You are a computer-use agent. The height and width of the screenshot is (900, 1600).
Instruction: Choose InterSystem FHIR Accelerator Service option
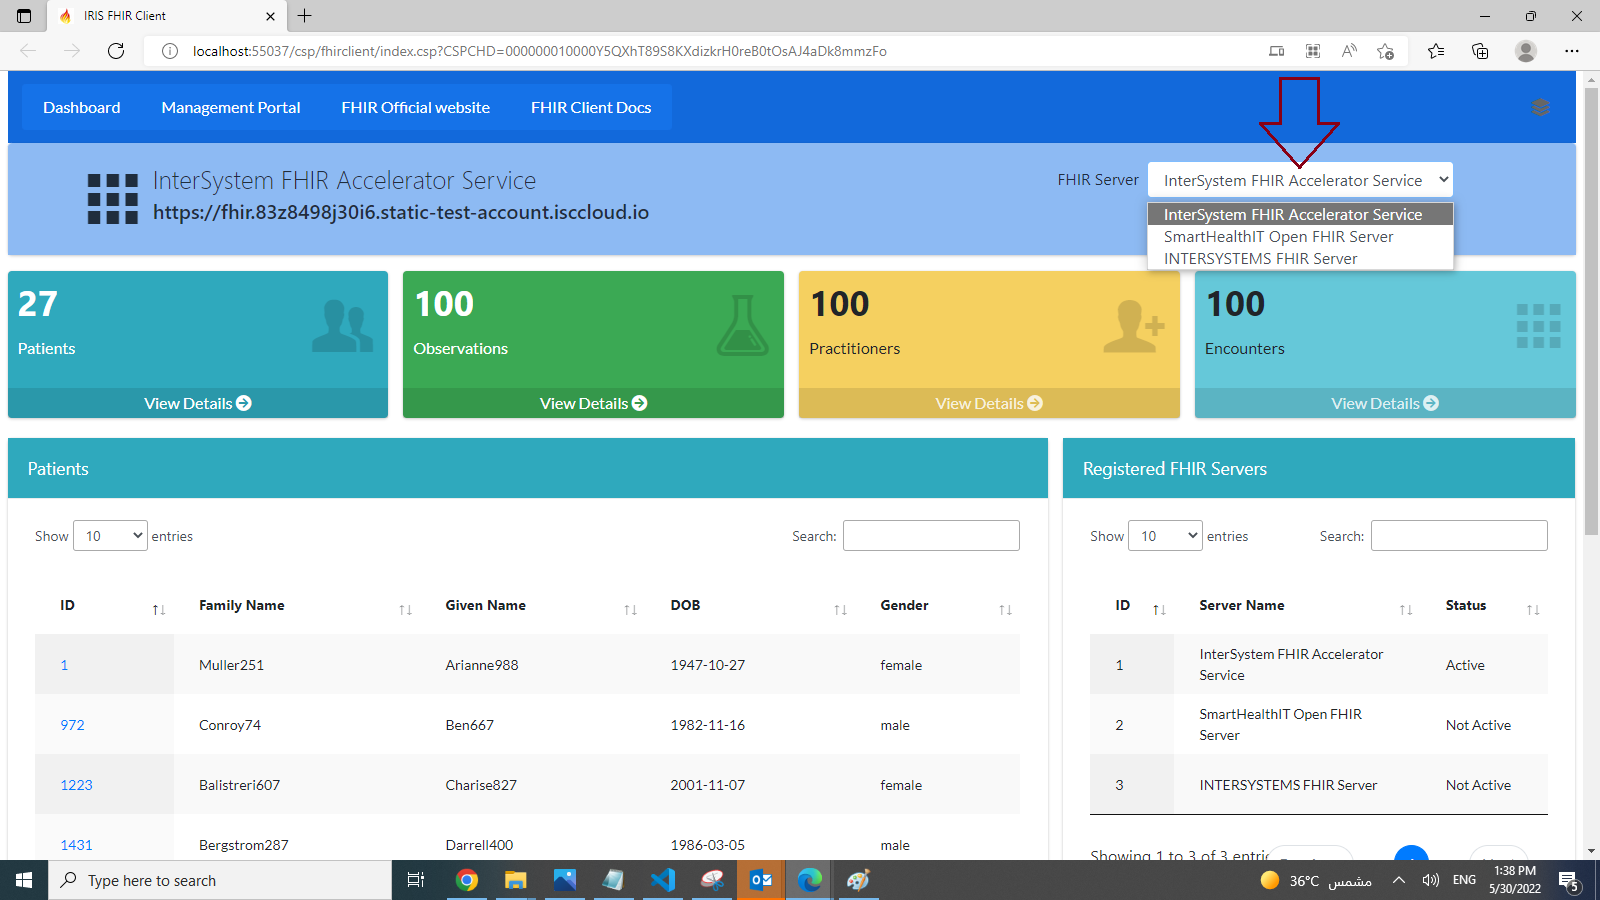1300,214
